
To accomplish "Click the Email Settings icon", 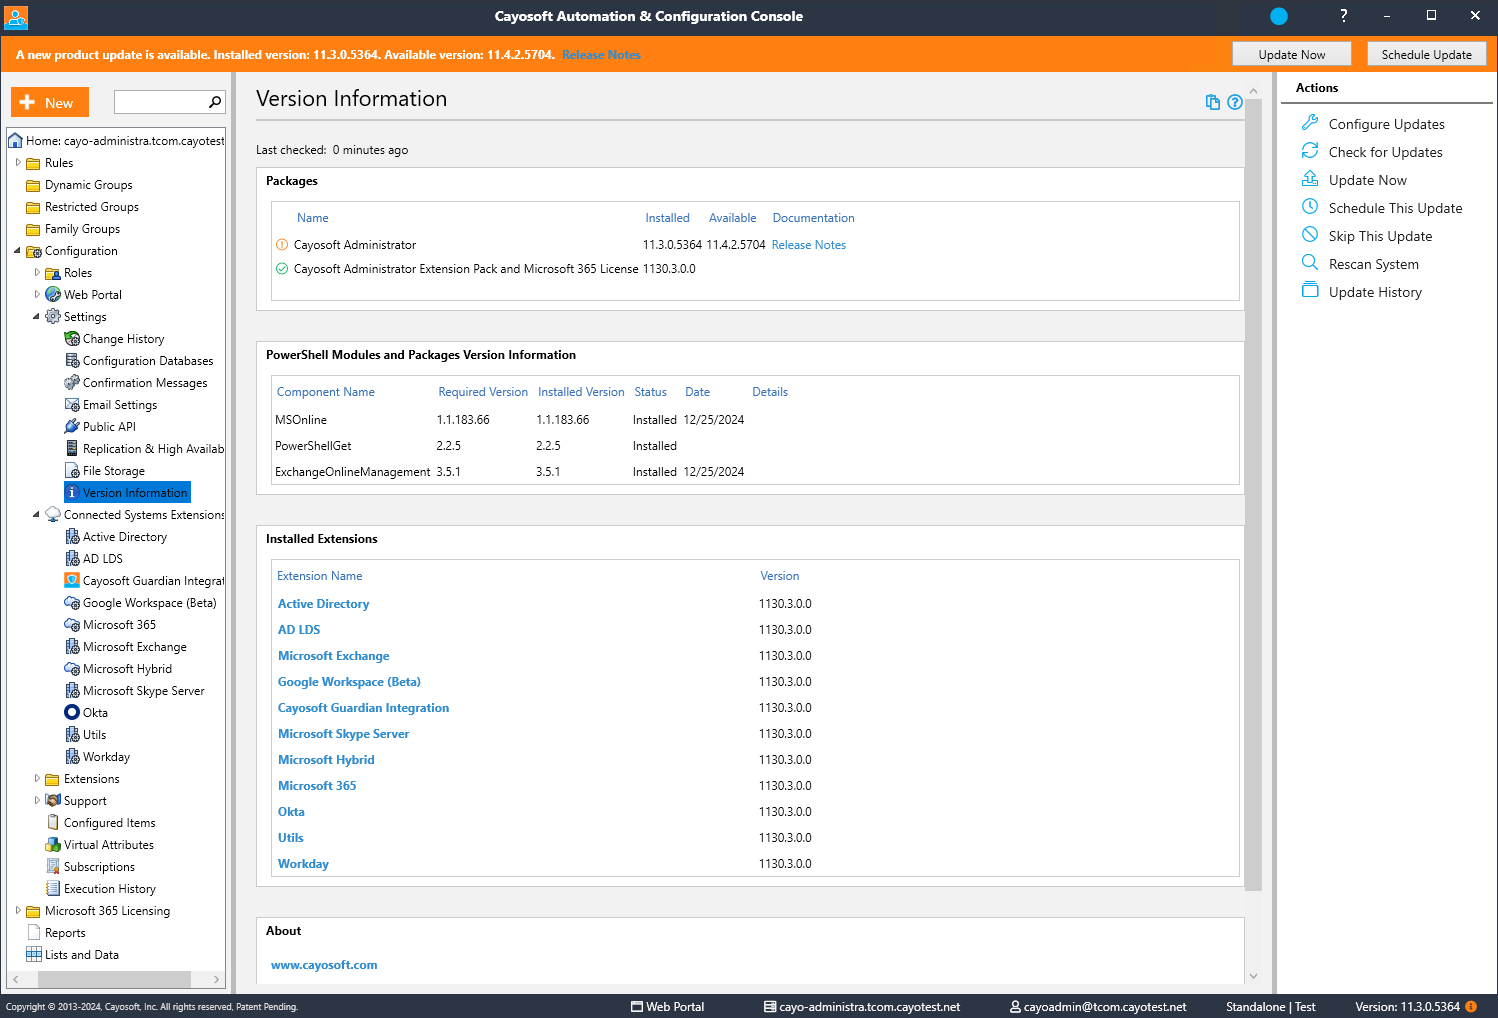I will coord(72,405).
